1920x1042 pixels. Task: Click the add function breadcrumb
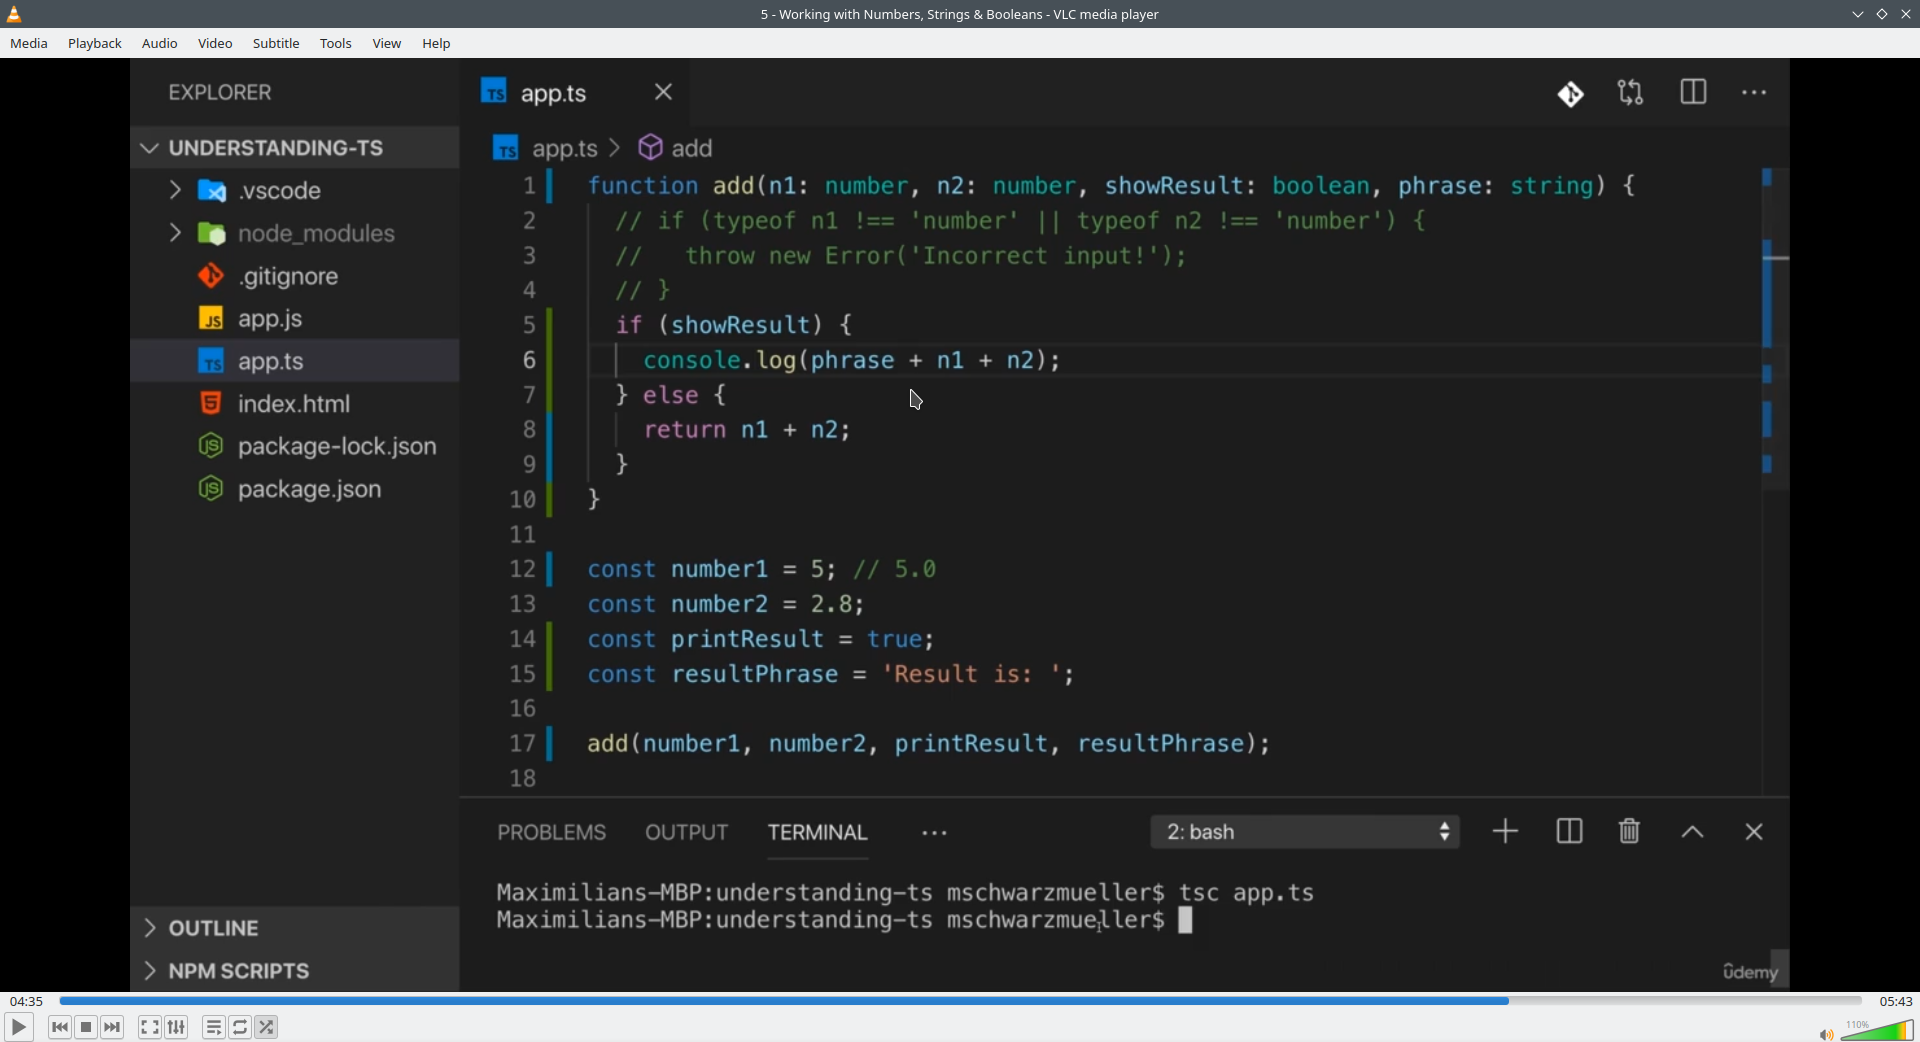[677, 148]
